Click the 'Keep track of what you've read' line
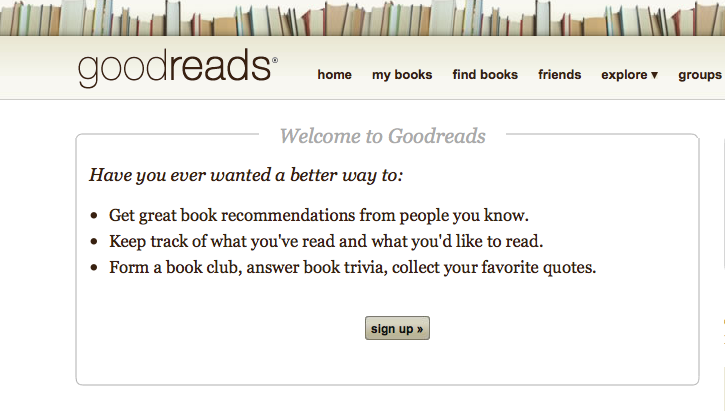This screenshot has width=725, height=411. tap(326, 241)
